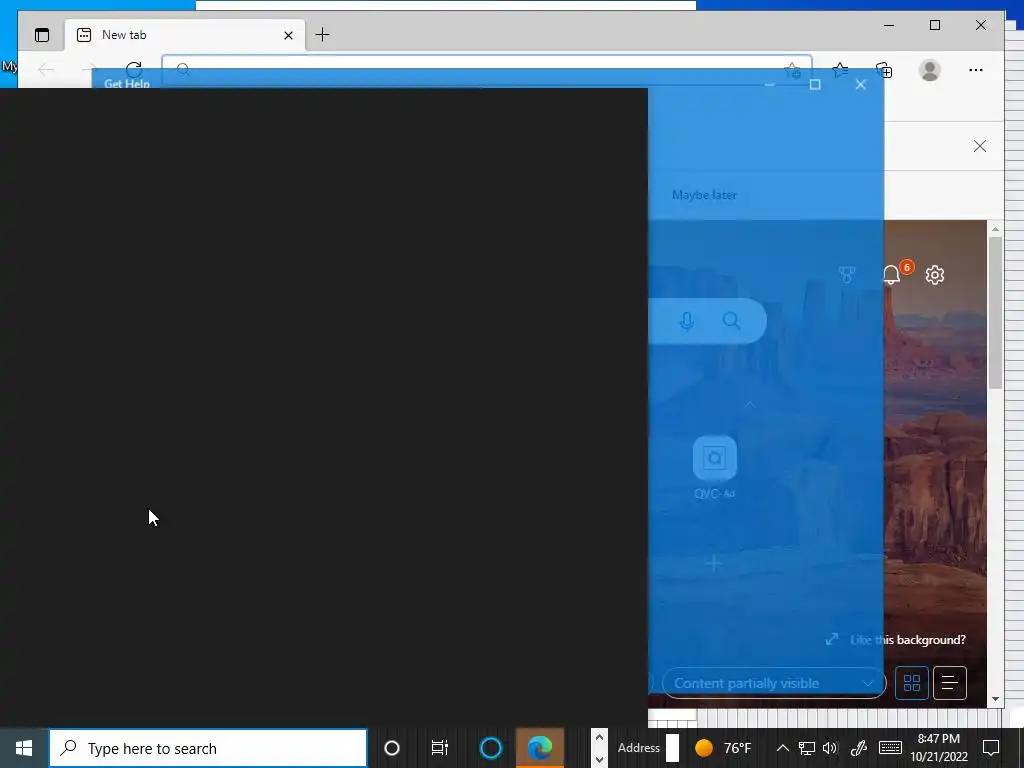Open the Edge profile avatar
The image size is (1024, 768).
point(929,70)
